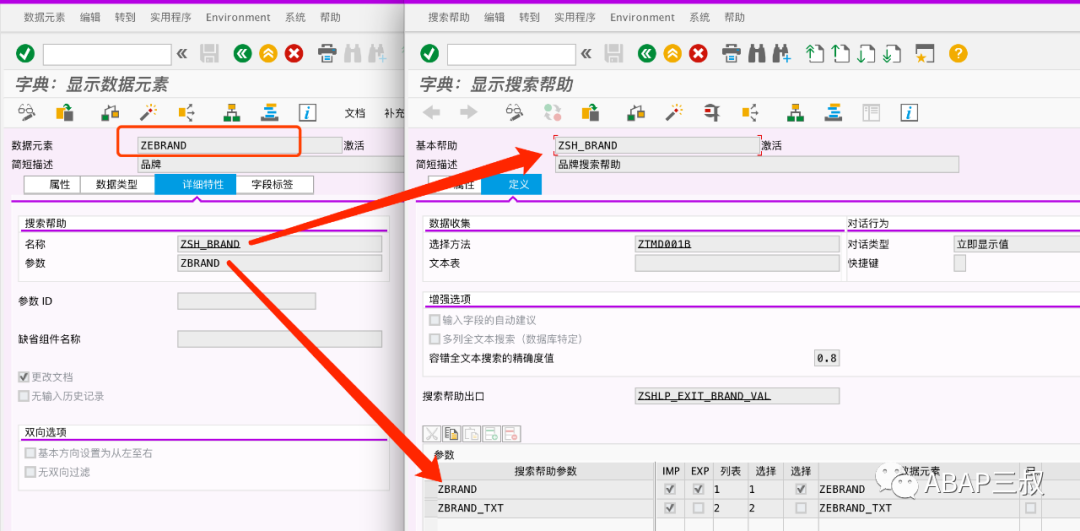Toggle Display/Change glasses icon in data element window
The height and width of the screenshot is (531, 1080).
click(26, 112)
